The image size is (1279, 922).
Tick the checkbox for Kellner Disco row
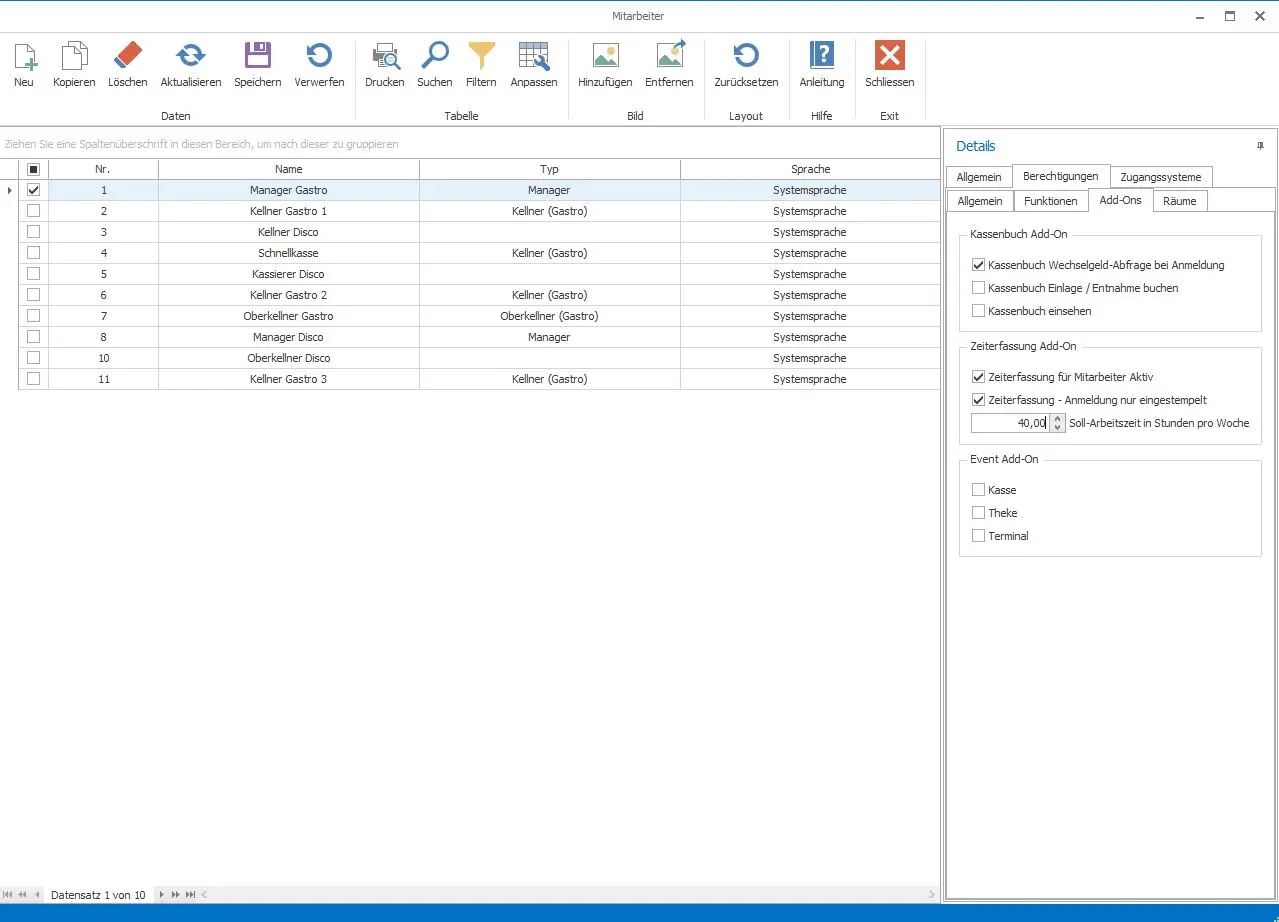coord(34,232)
